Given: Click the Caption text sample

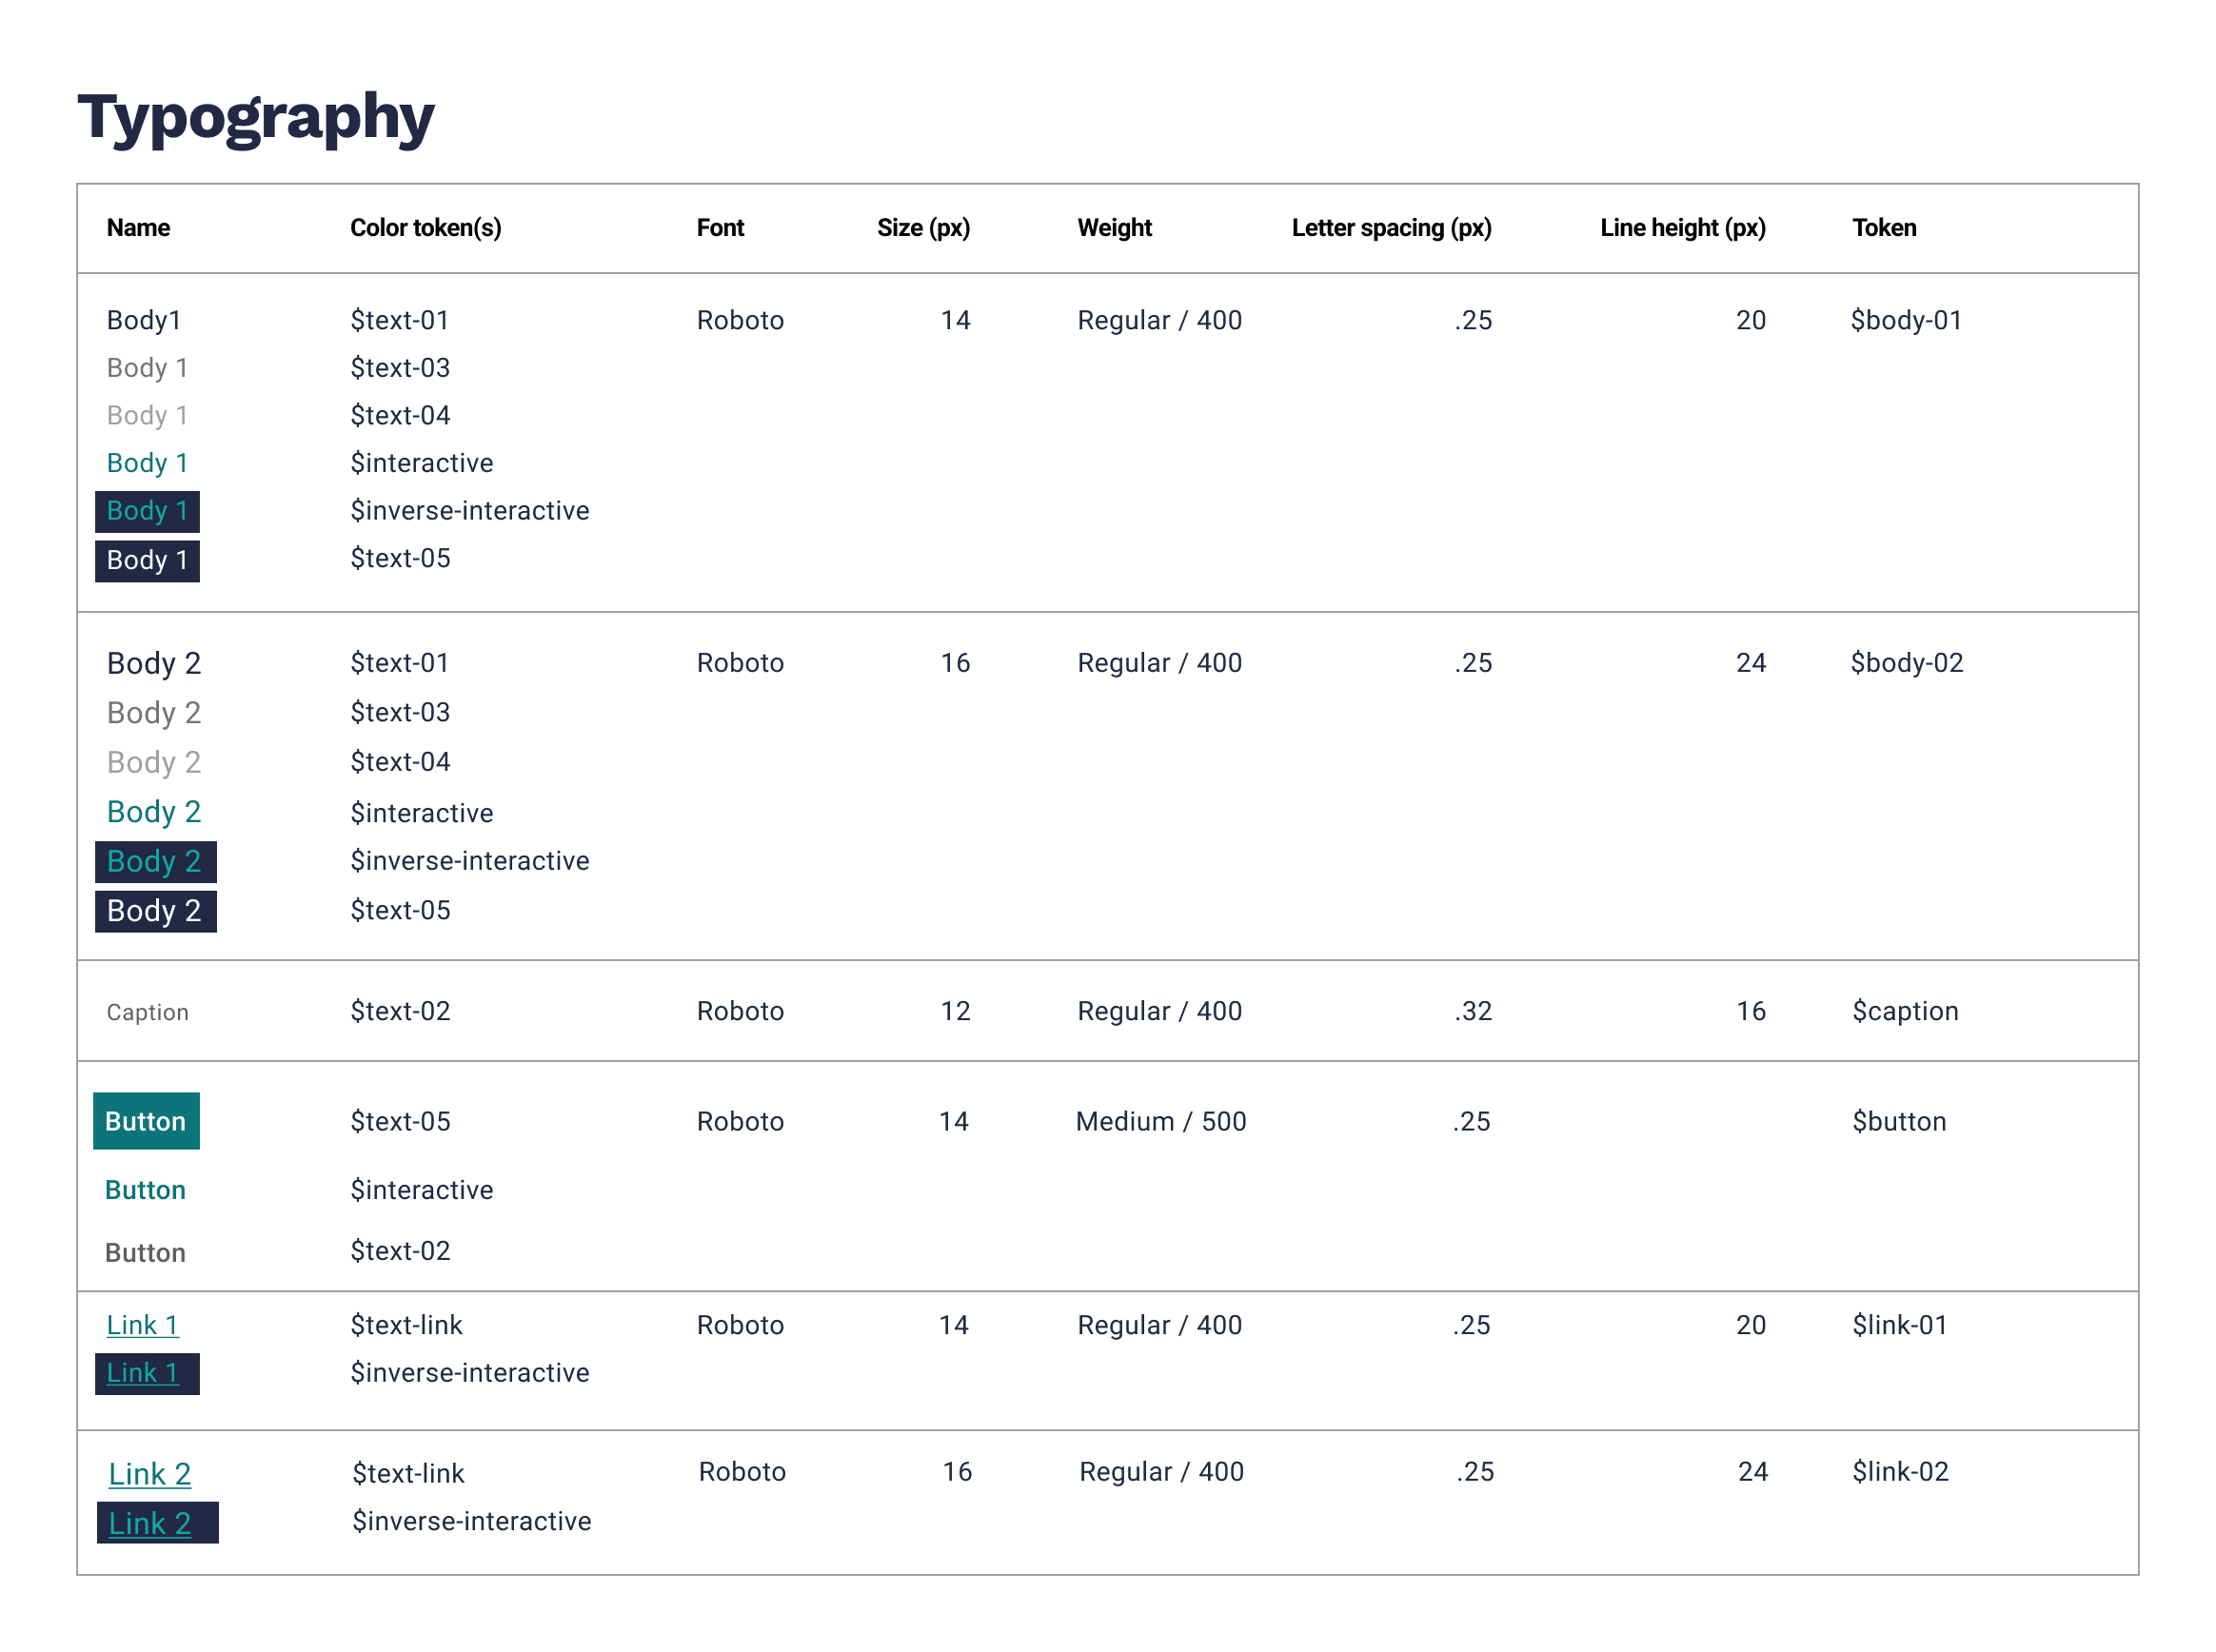Looking at the screenshot, I should pyautogui.click(x=147, y=1012).
